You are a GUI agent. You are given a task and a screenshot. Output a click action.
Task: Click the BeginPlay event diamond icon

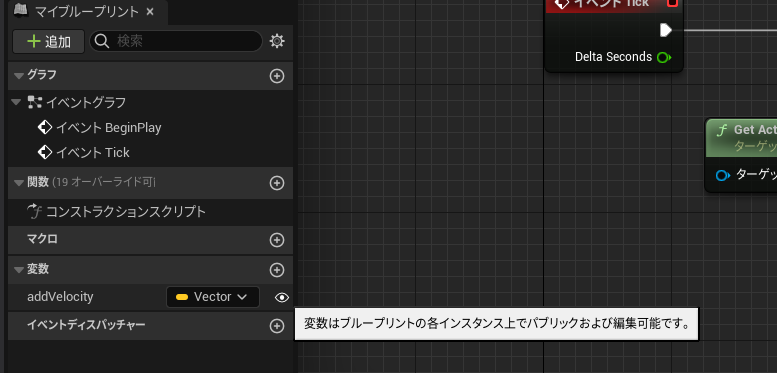coord(45,128)
